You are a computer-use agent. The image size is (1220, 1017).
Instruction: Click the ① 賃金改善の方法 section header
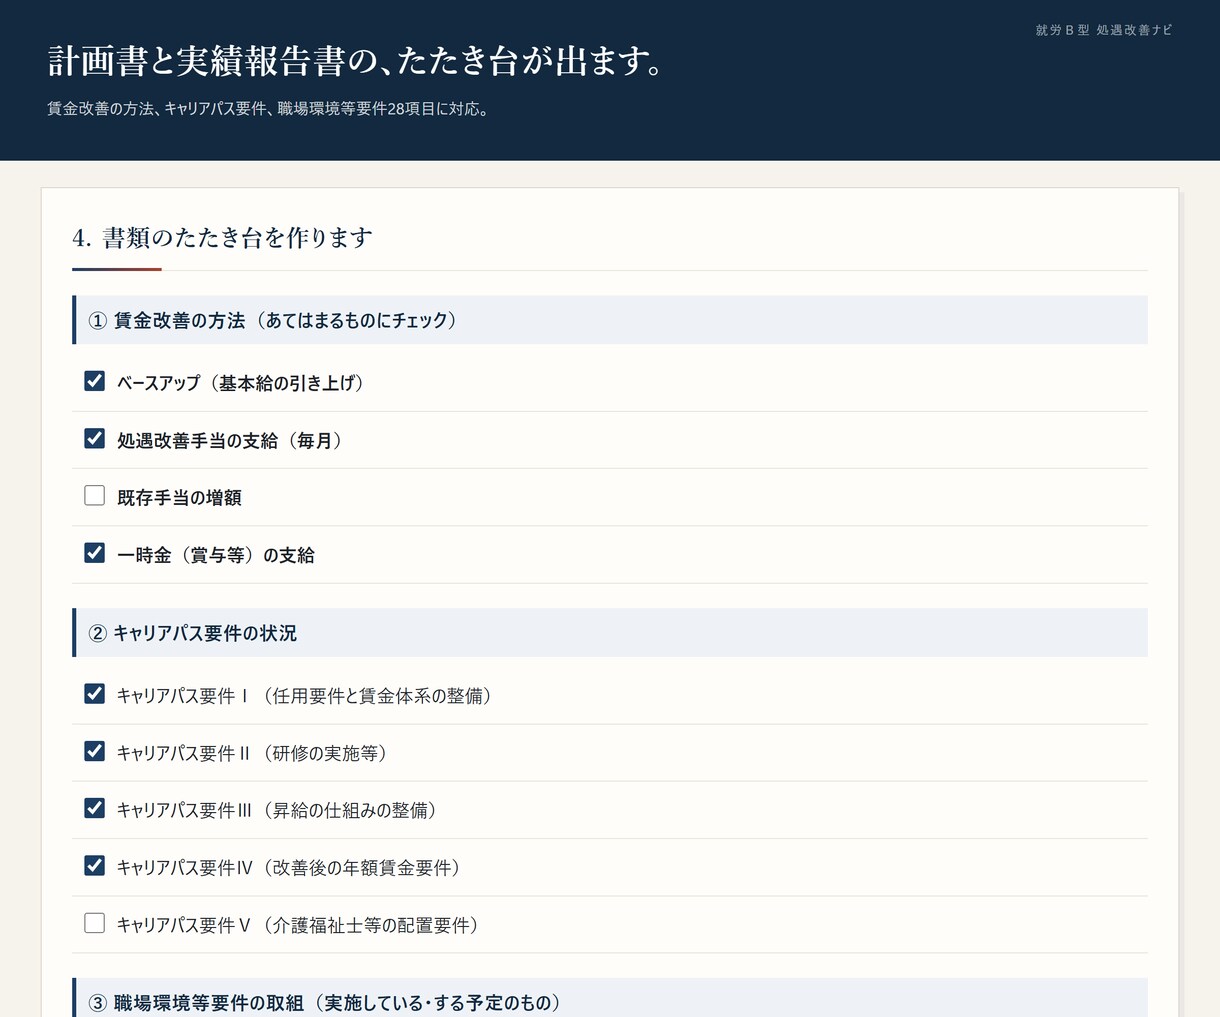pyautogui.click(x=610, y=320)
